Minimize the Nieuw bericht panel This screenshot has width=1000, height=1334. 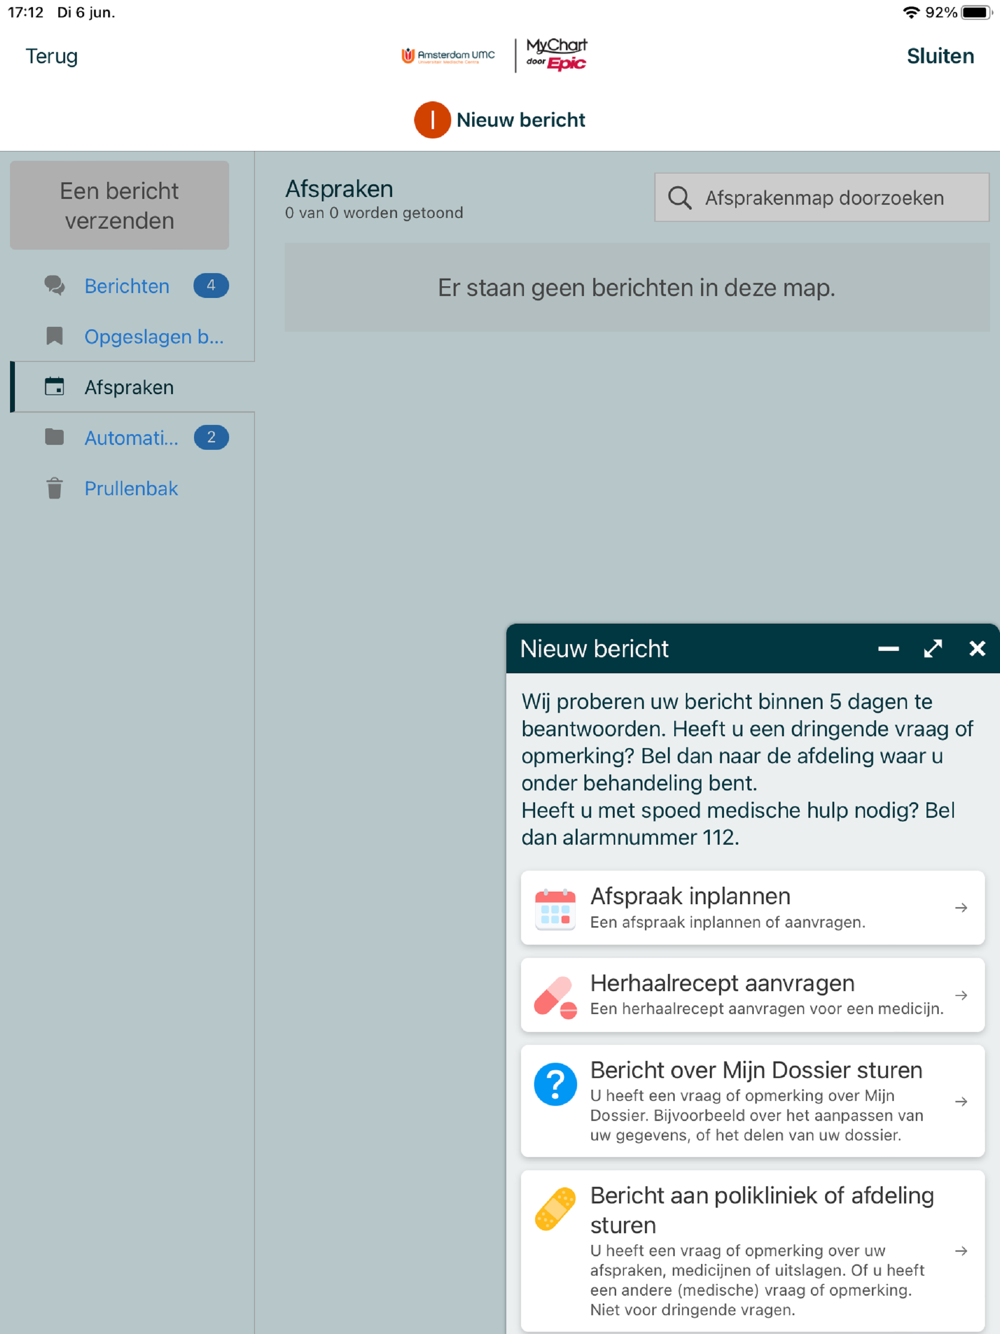point(888,649)
